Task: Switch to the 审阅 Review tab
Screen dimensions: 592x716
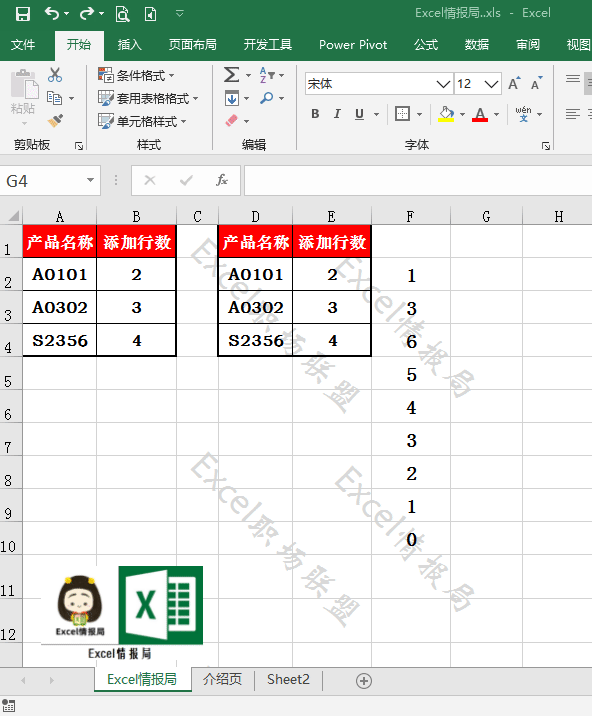Action: tap(528, 45)
